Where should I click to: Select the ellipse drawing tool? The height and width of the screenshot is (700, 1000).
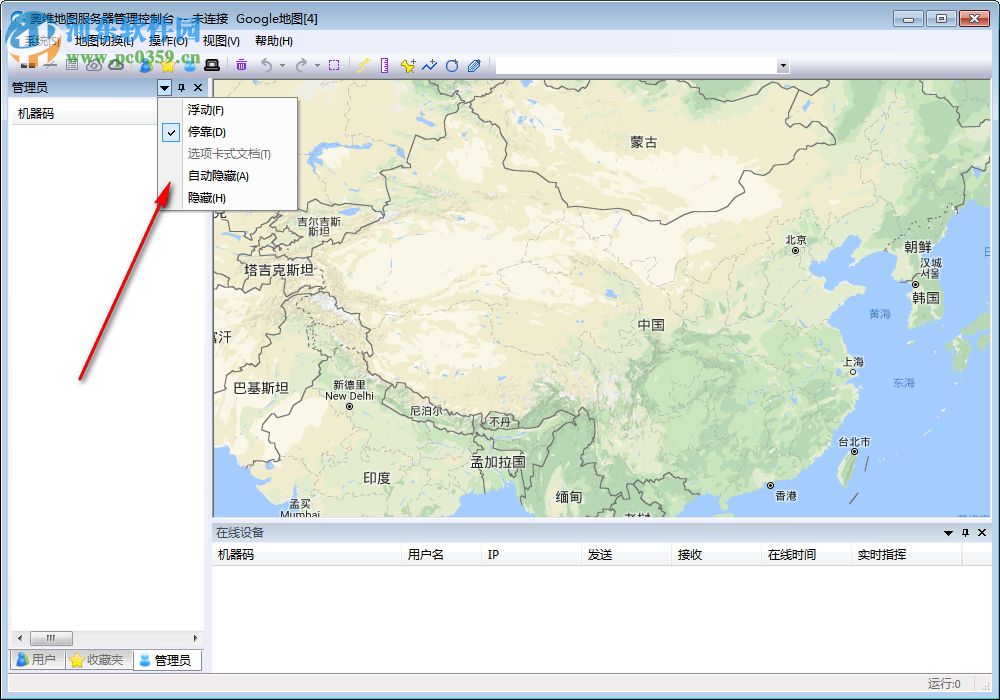(452, 65)
